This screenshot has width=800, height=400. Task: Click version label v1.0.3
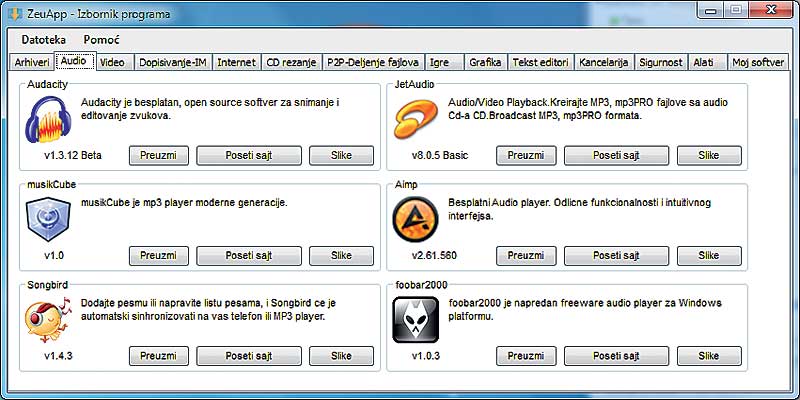426,356
